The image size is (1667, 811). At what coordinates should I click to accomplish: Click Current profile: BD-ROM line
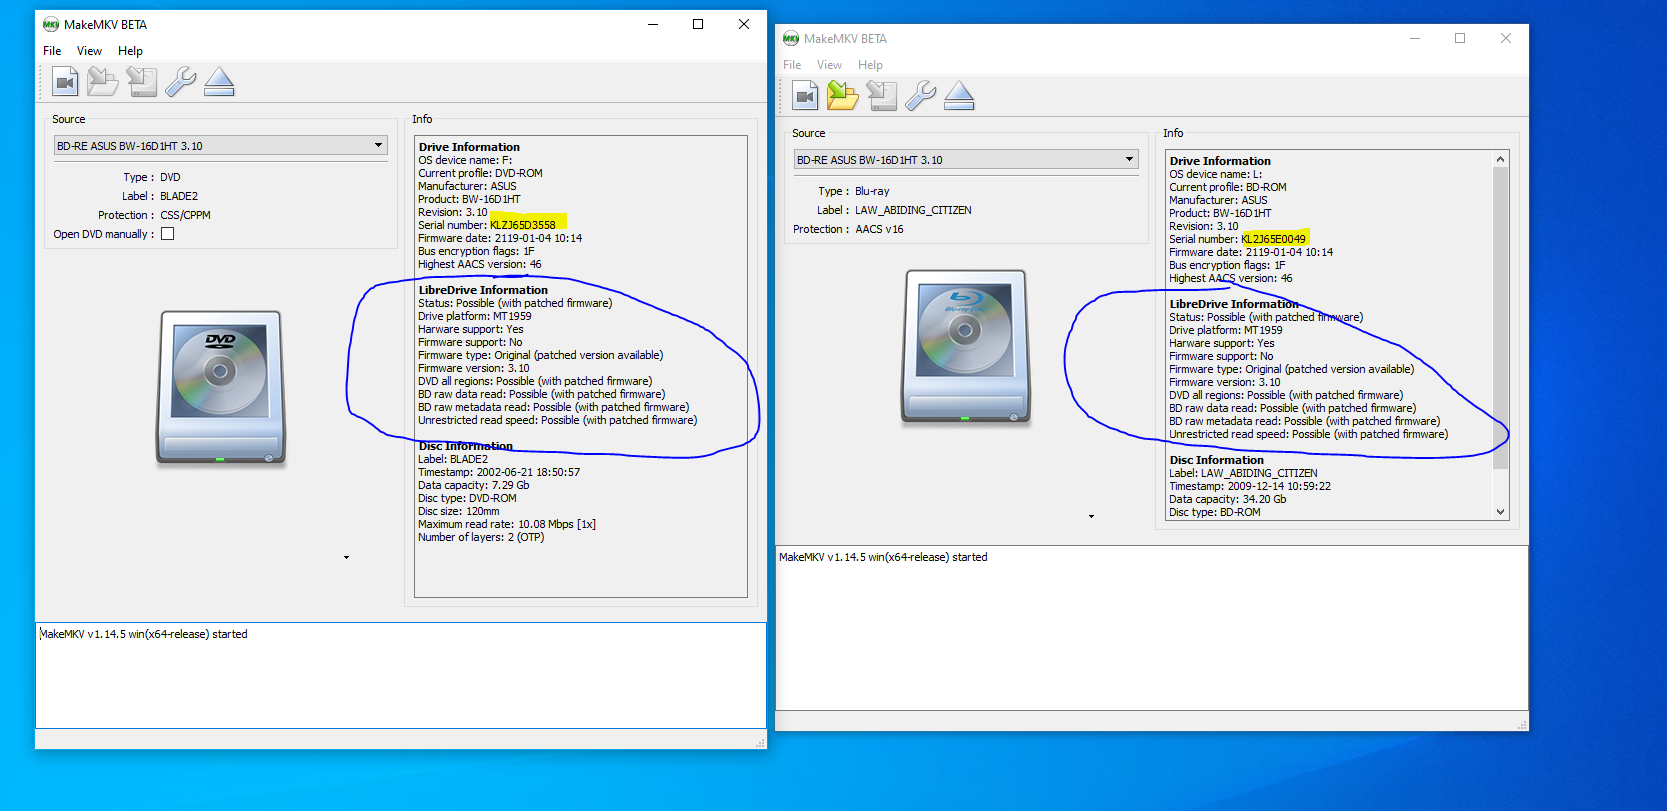click(x=1228, y=187)
